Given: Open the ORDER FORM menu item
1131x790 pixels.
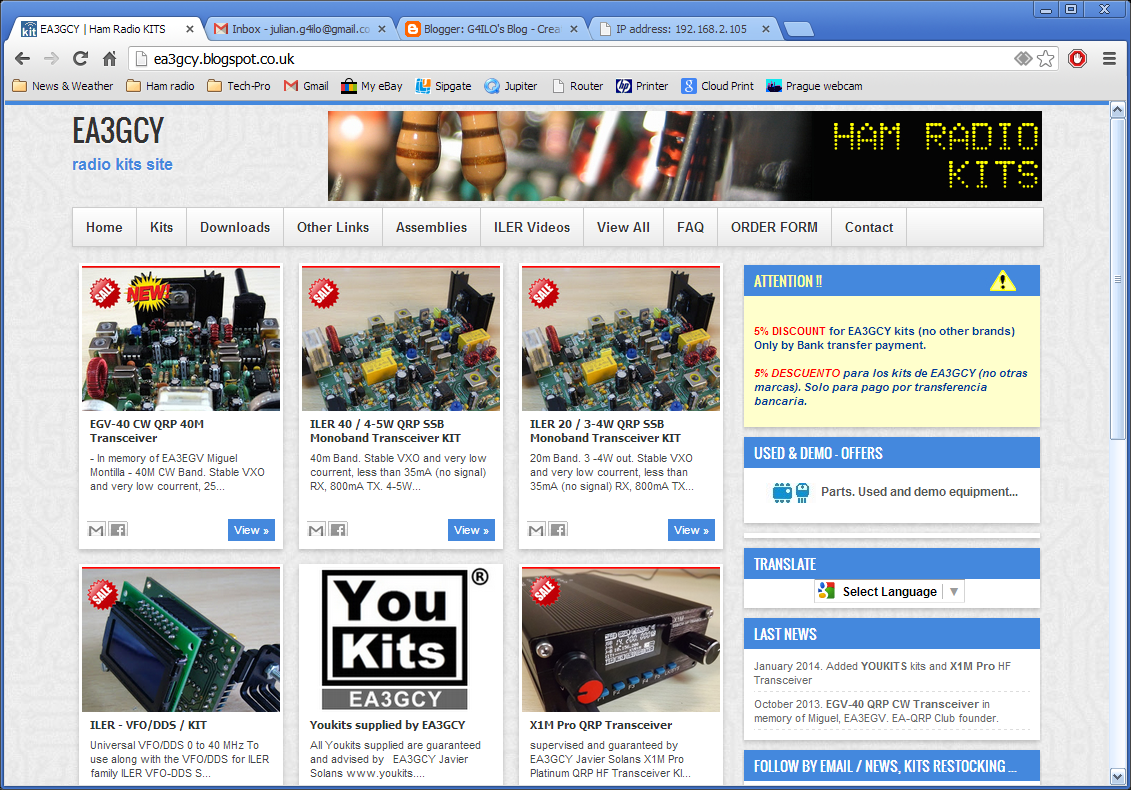Looking at the screenshot, I should point(774,227).
